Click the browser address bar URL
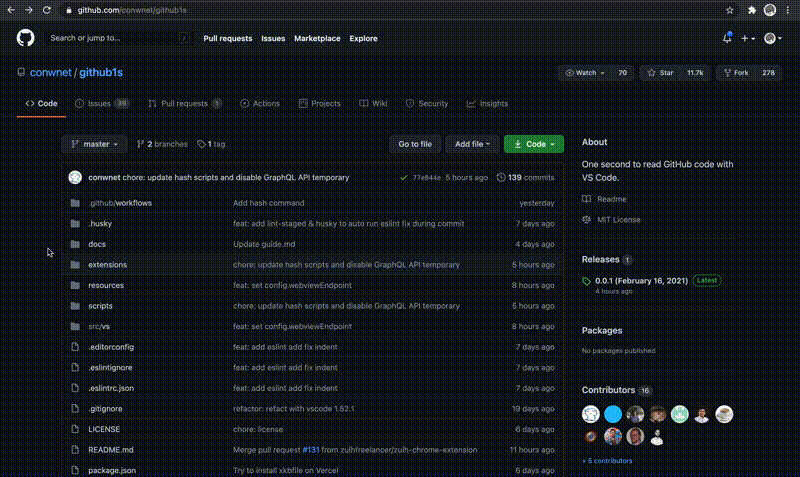This screenshot has width=800, height=477. [132, 10]
